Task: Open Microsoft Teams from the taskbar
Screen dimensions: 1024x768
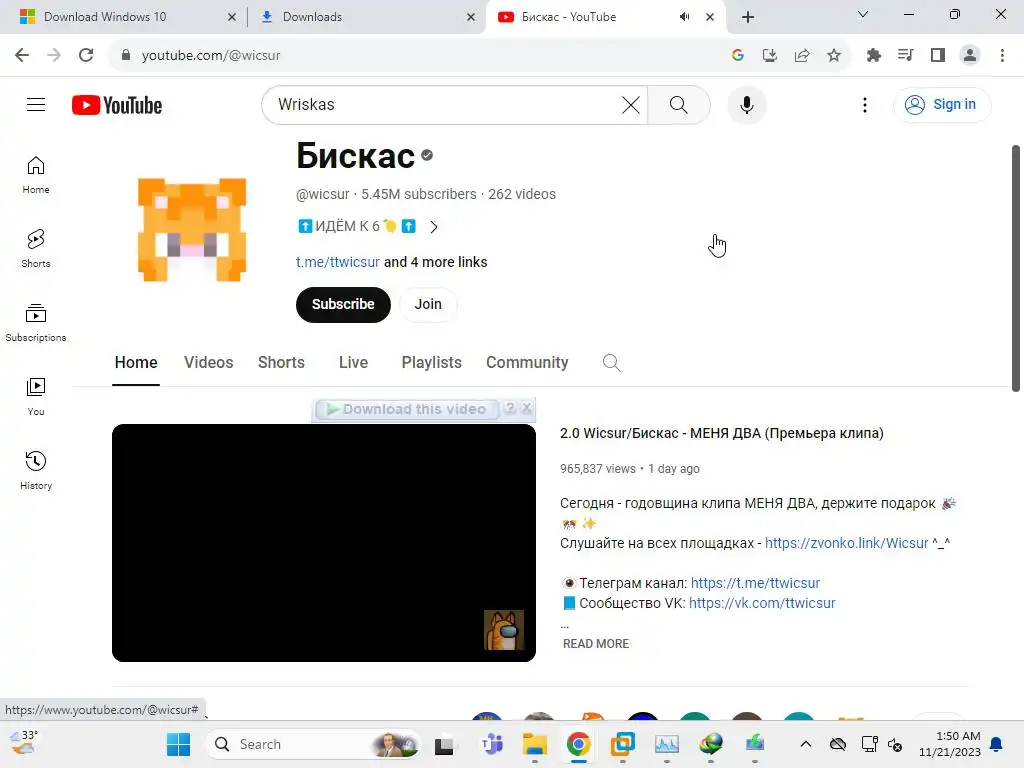Action: pos(492,744)
